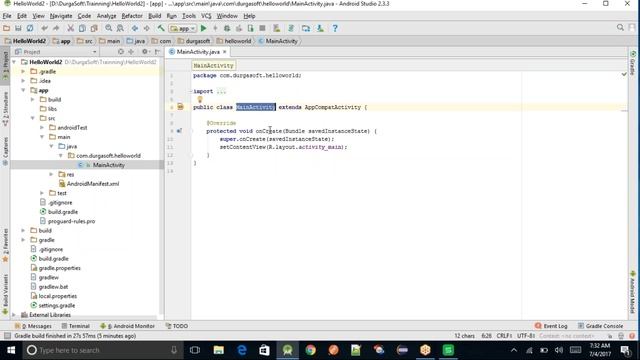The width and height of the screenshot is (640, 360).
Task: Open the Structure side panel tab
Action: [x=5, y=108]
